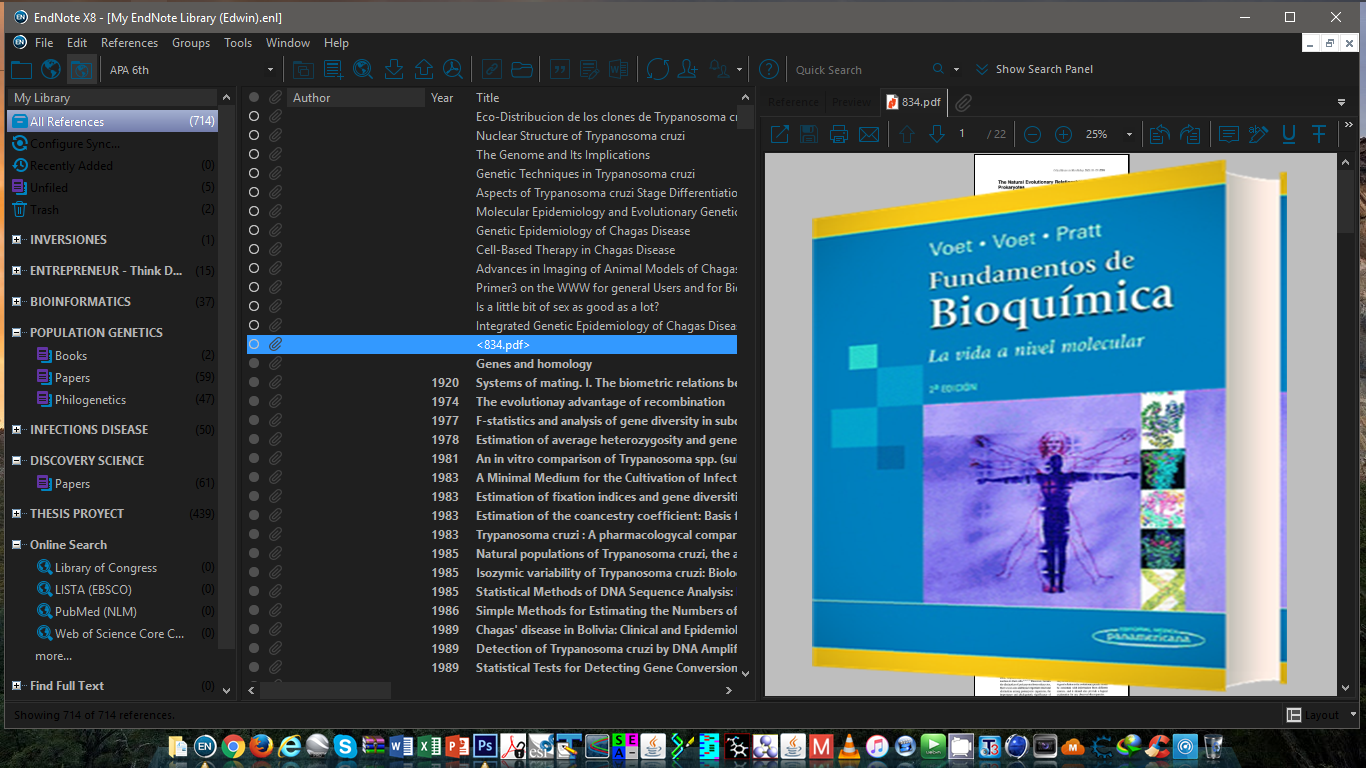
Task: Print the 834.pdf document
Action: [x=838, y=133]
